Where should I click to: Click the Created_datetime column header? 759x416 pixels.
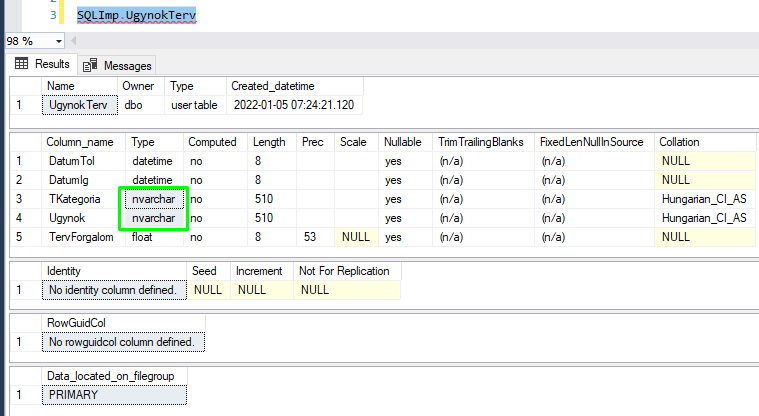tap(294, 86)
